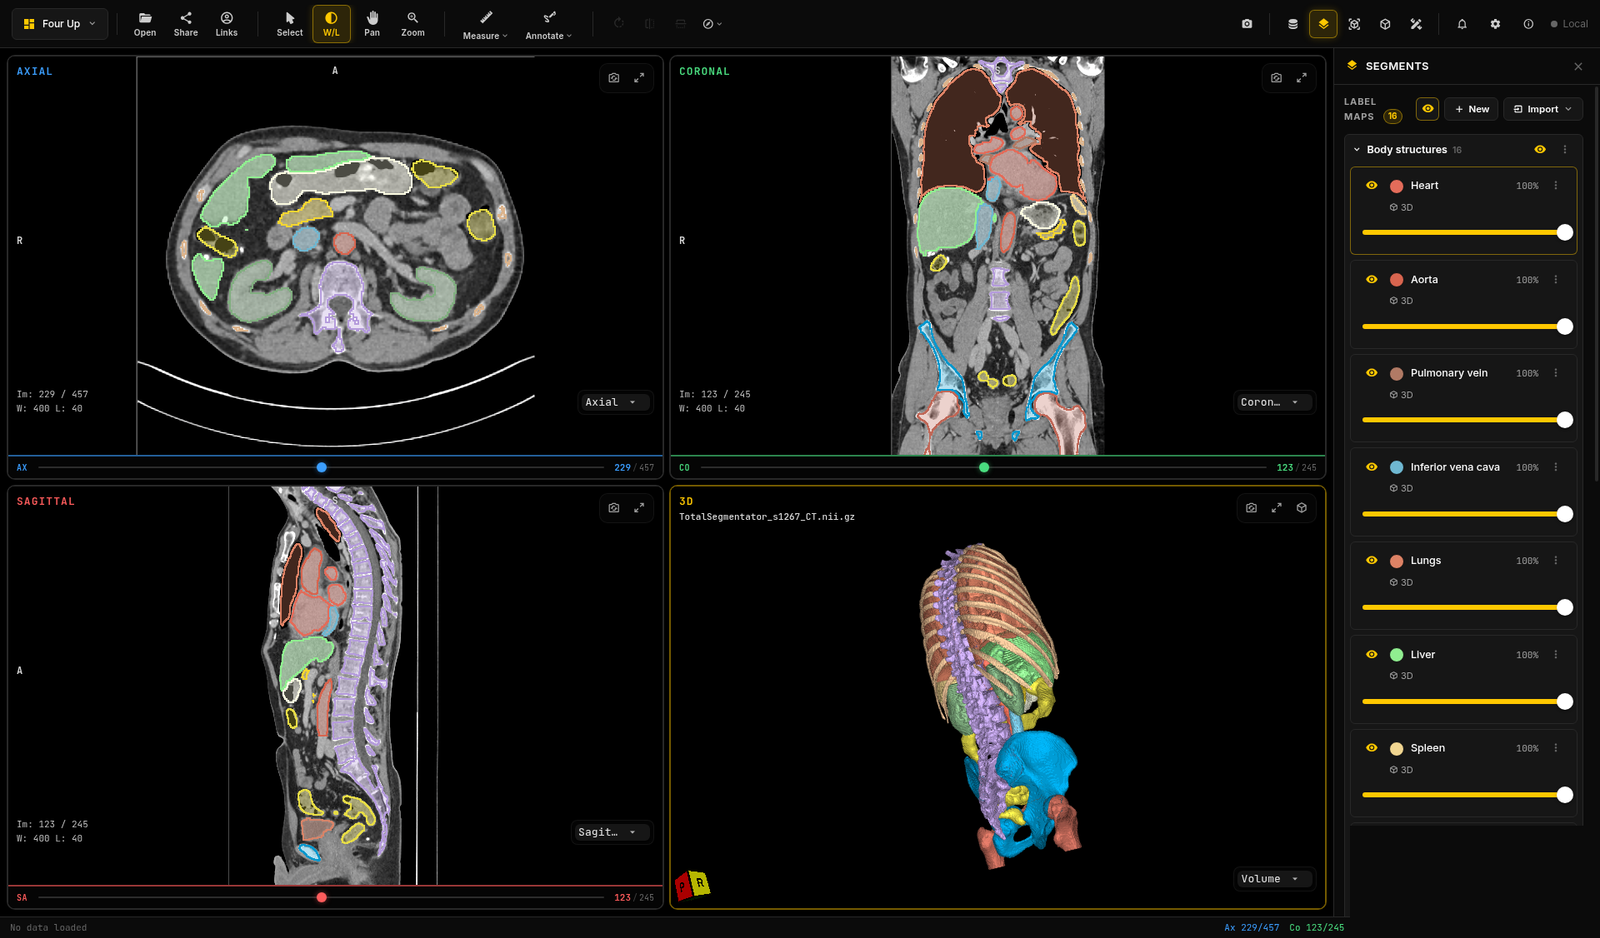Open settings gear icon
This screenshot has width=1600, height=938.
pyautogui.click(x=1495, y=24)
